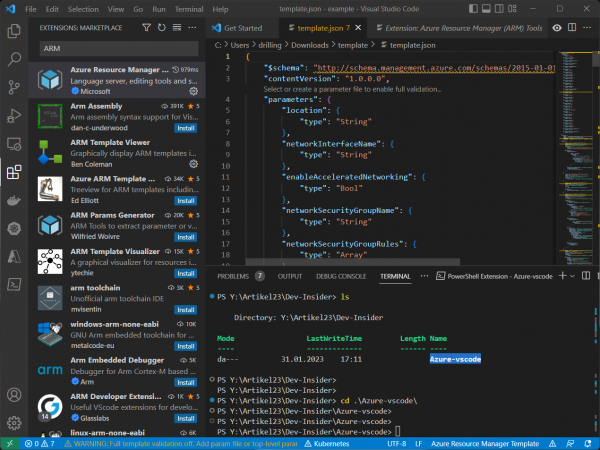The height and width of the screenshot is (450, 600).
Task: Install Azure ARM Template extension by Ed Elliott
Action: coord(186,201)
